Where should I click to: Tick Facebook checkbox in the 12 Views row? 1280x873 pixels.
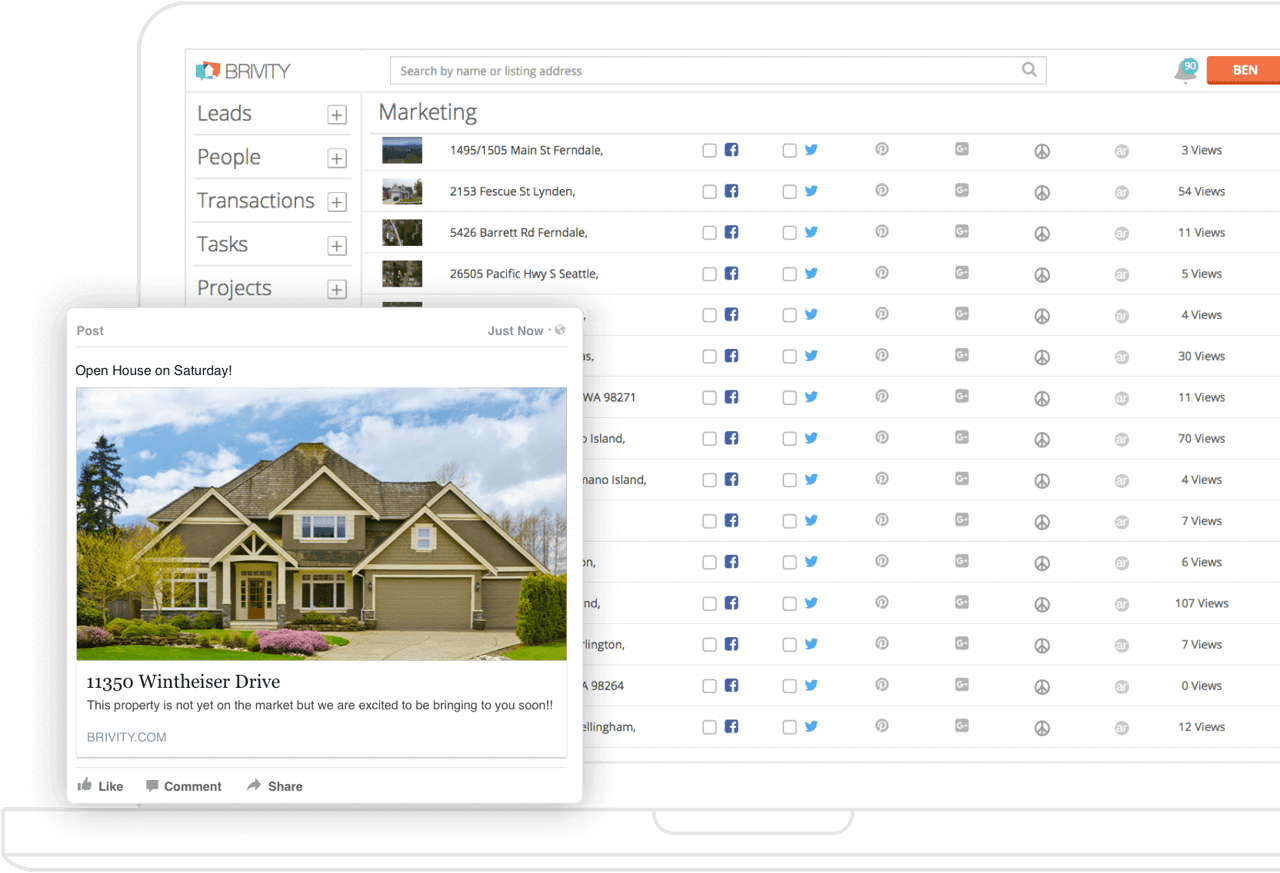(709, 728)
